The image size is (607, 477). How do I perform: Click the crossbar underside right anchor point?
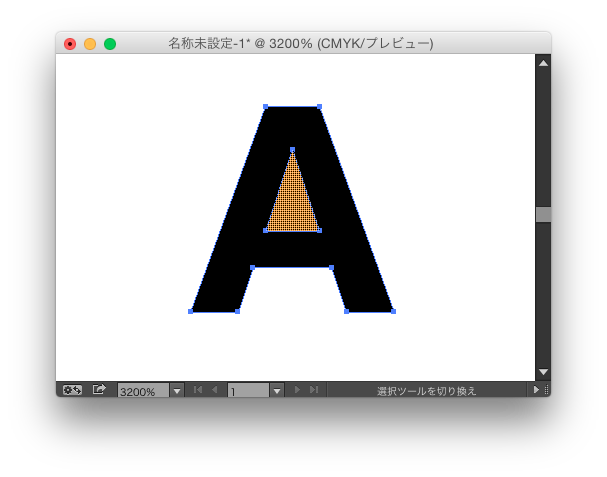point(331,268)
